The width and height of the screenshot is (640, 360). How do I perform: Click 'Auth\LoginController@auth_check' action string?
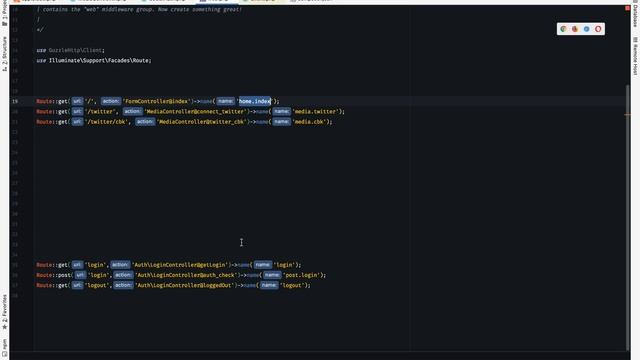coord(186,275)
